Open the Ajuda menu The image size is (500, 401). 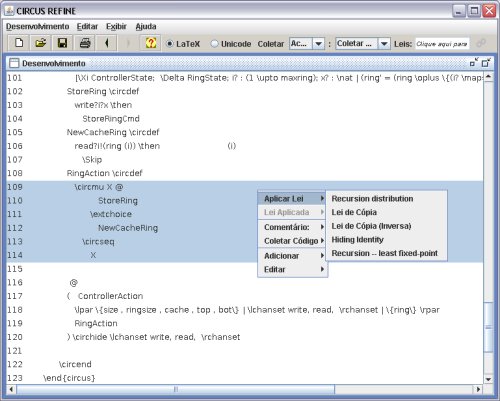tap(146, 26)
